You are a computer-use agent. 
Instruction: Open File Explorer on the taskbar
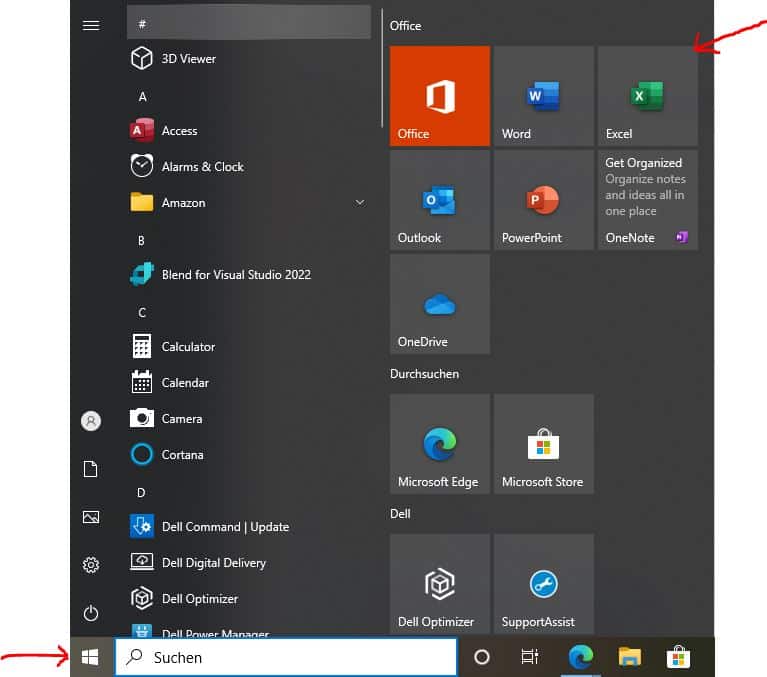630,657
